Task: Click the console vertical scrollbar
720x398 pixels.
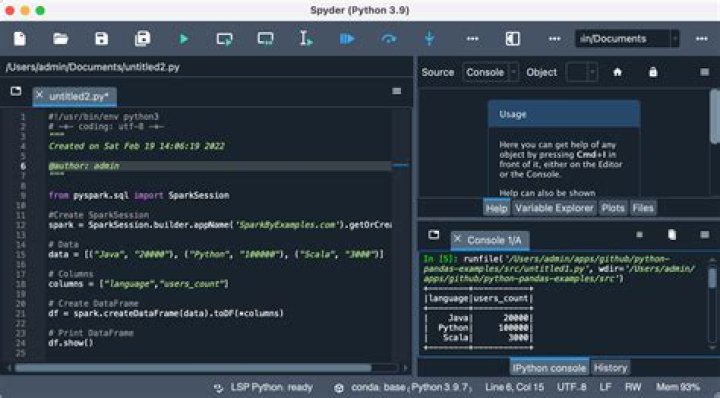Action: 712,278
